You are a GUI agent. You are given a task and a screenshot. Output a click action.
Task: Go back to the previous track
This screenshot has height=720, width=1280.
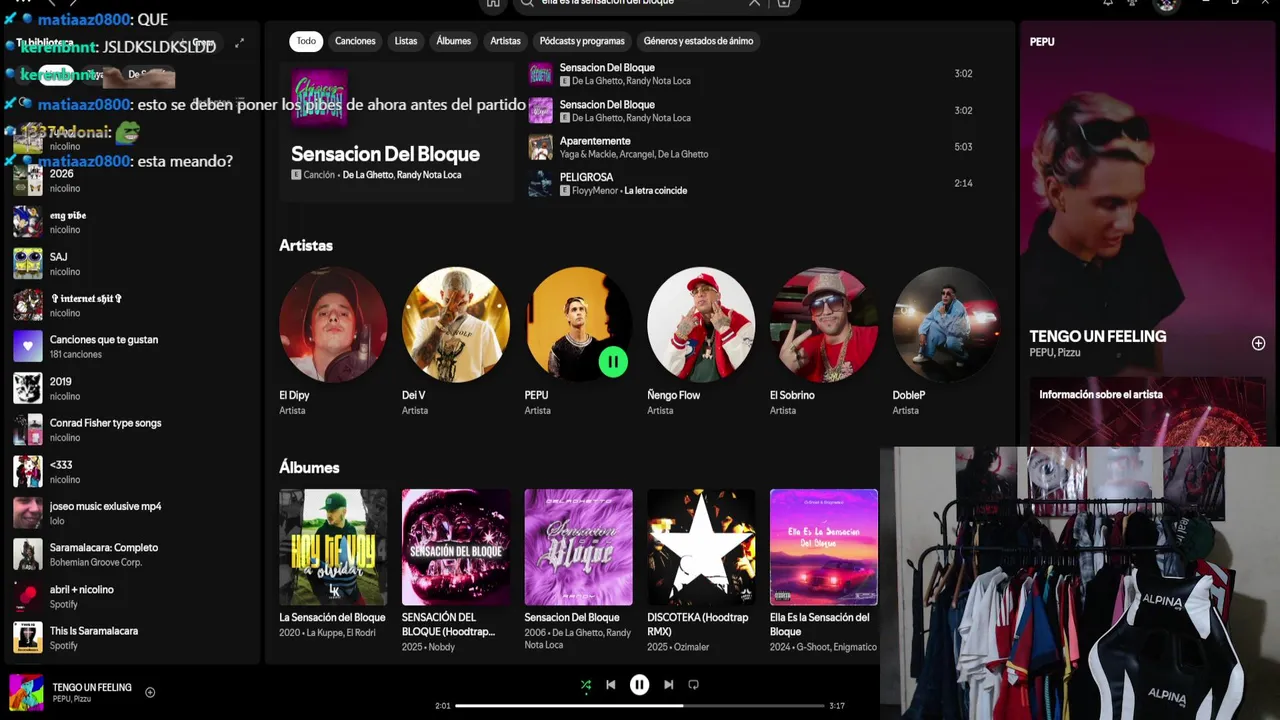pos(610,685)
